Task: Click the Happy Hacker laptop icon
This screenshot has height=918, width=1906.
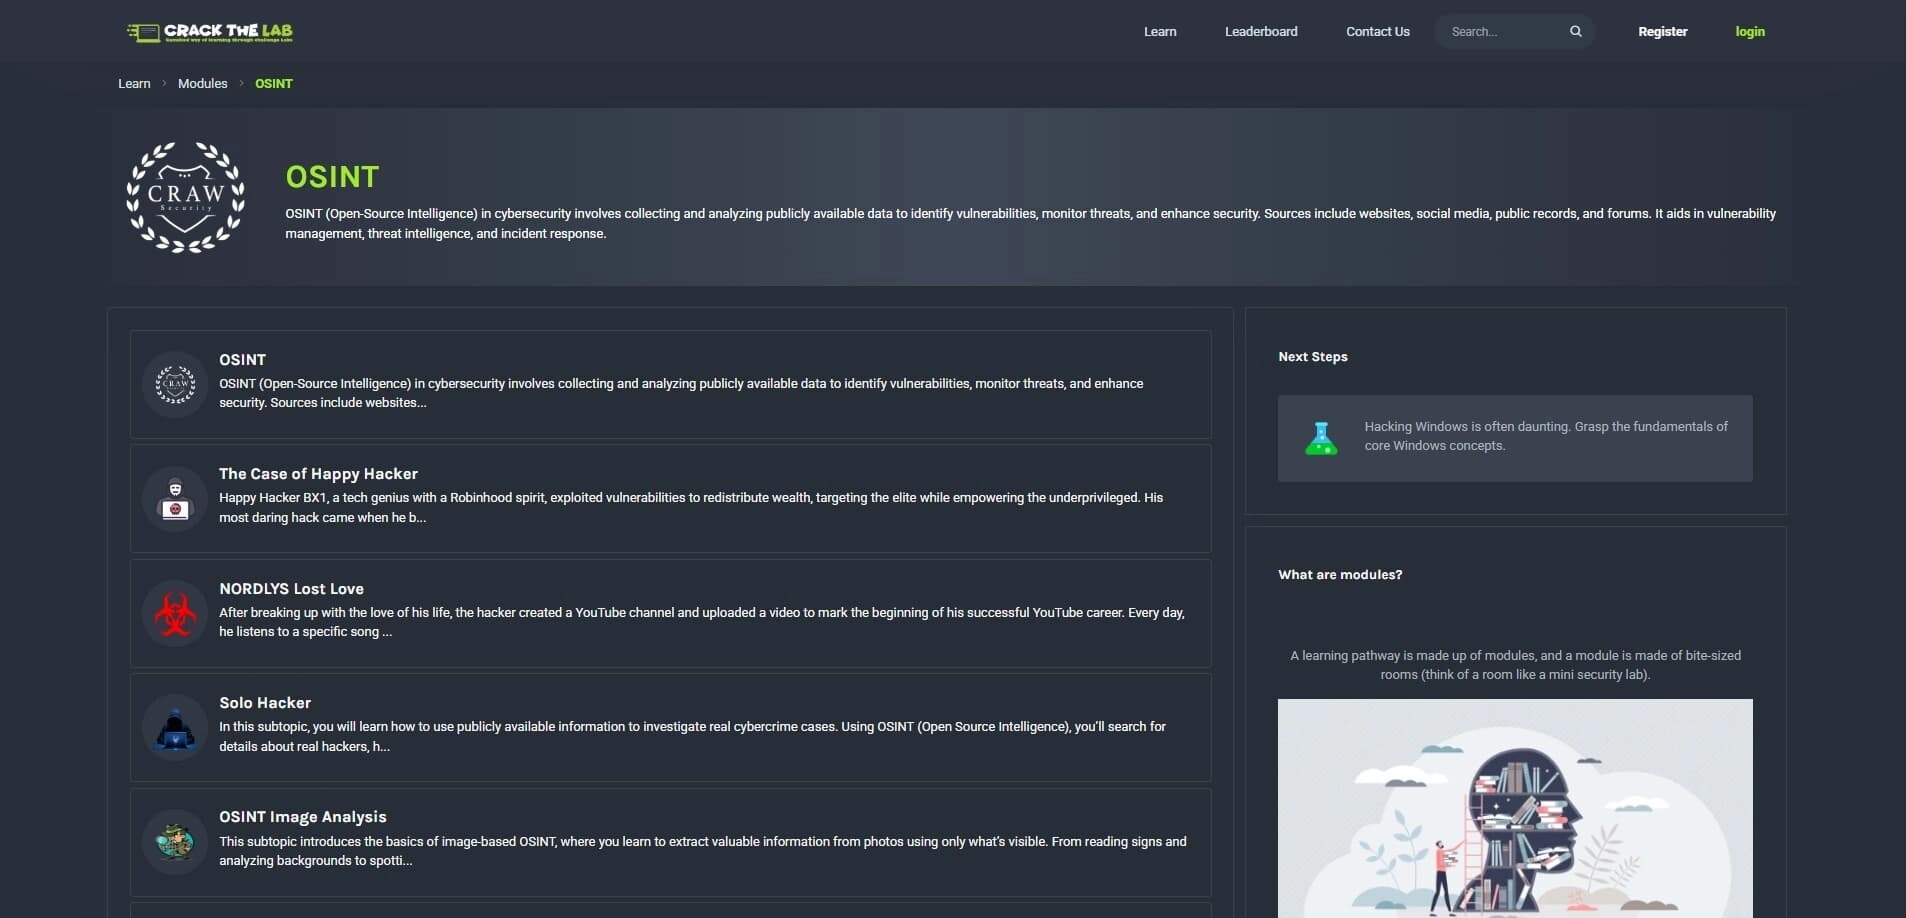Action: (x=175, y=498)
